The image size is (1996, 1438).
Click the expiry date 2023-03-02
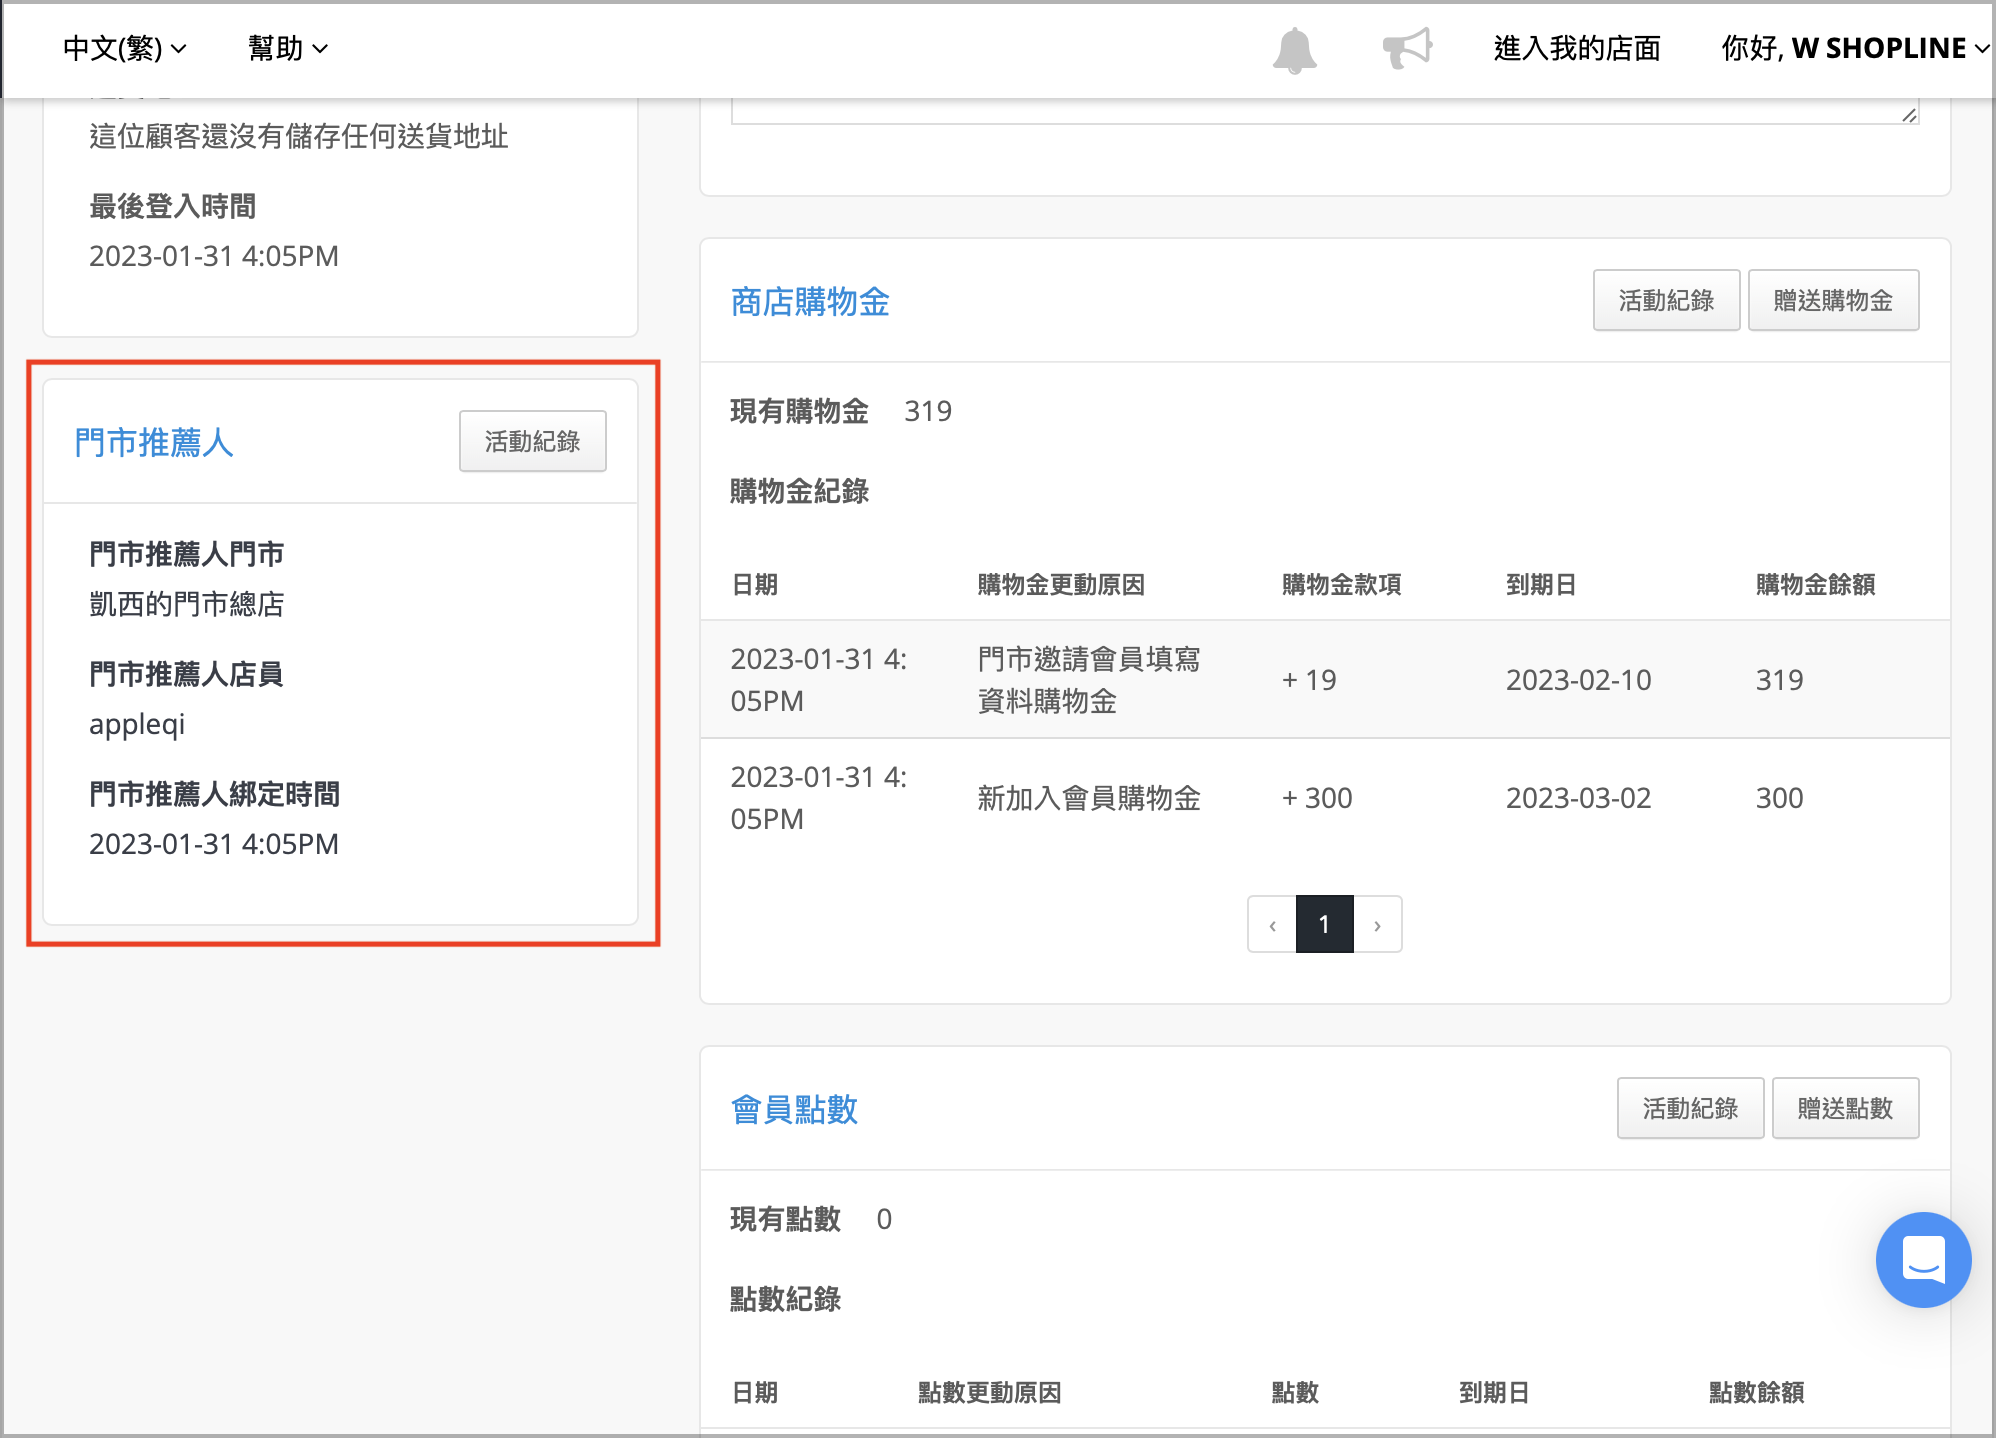point(1578,798)
